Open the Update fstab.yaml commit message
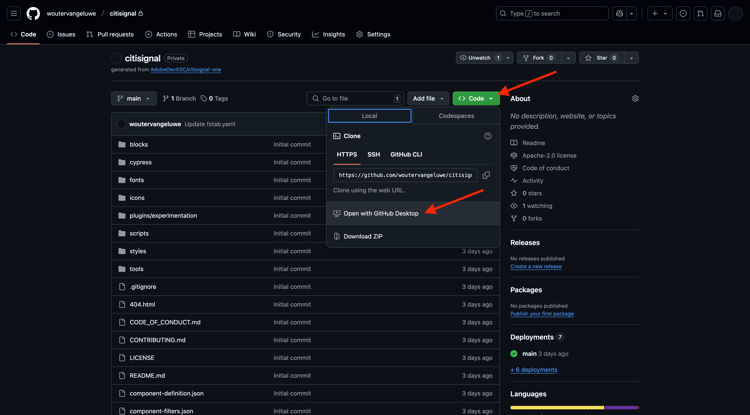This screenshot has height=415, width=750. click(x=210, y=124)
